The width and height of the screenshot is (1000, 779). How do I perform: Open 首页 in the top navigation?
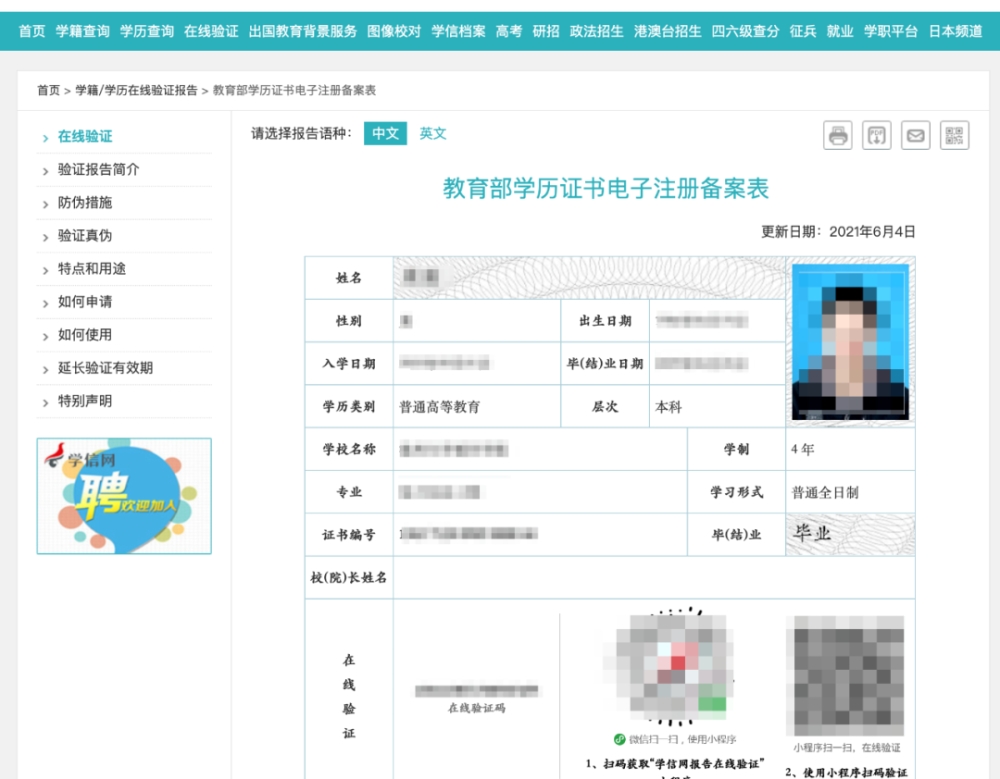(32, 31)
